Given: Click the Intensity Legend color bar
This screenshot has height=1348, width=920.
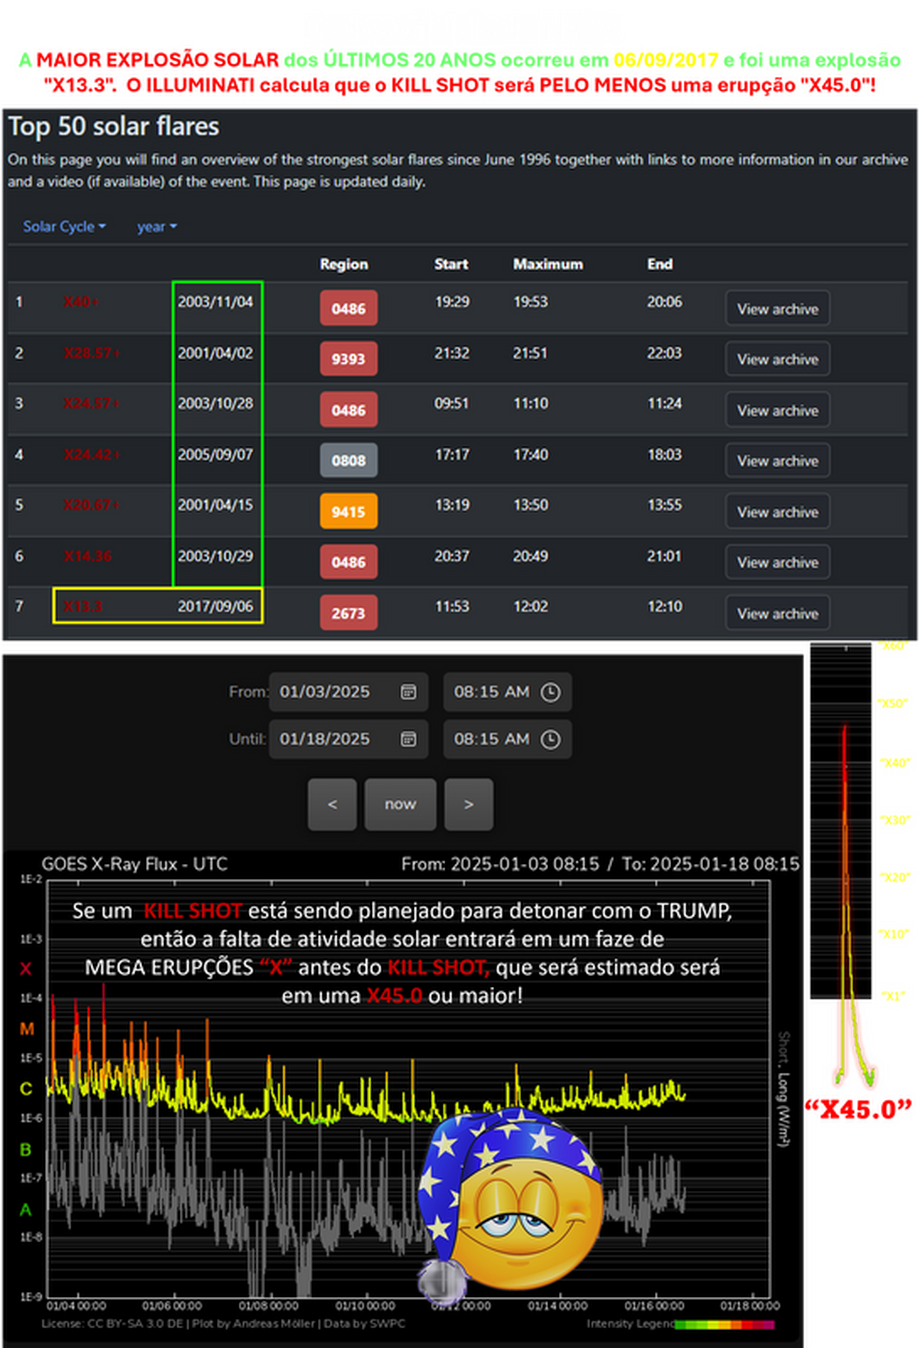Looking at the screenshot, I should tap(724, 1324).
